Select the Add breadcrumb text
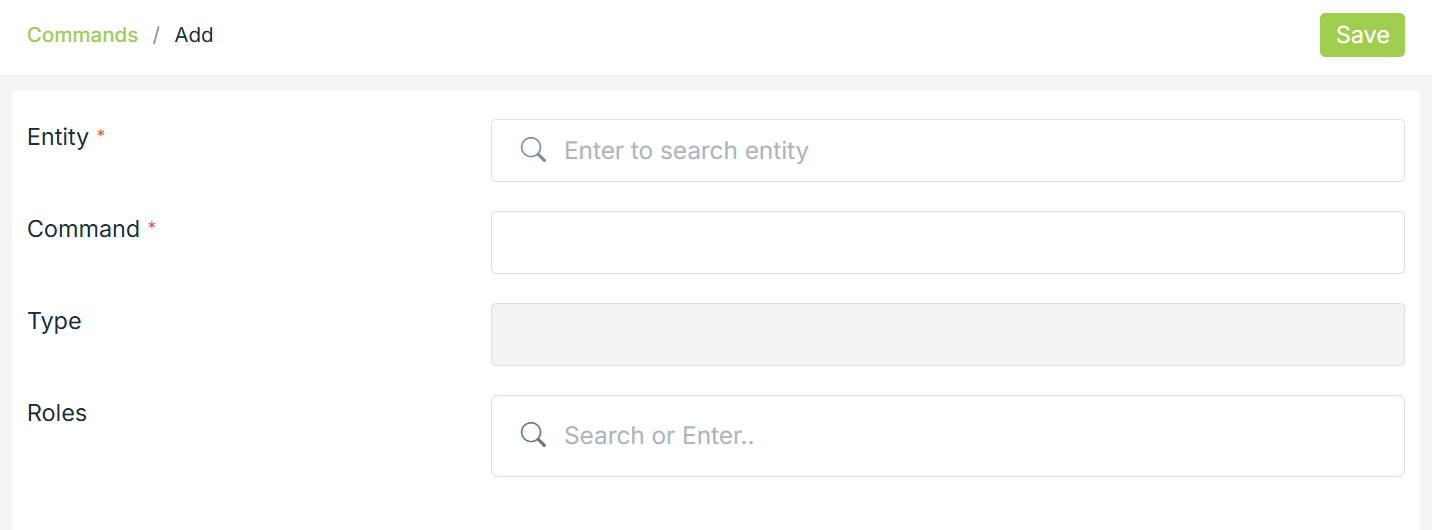 click(x=194, y=35)
